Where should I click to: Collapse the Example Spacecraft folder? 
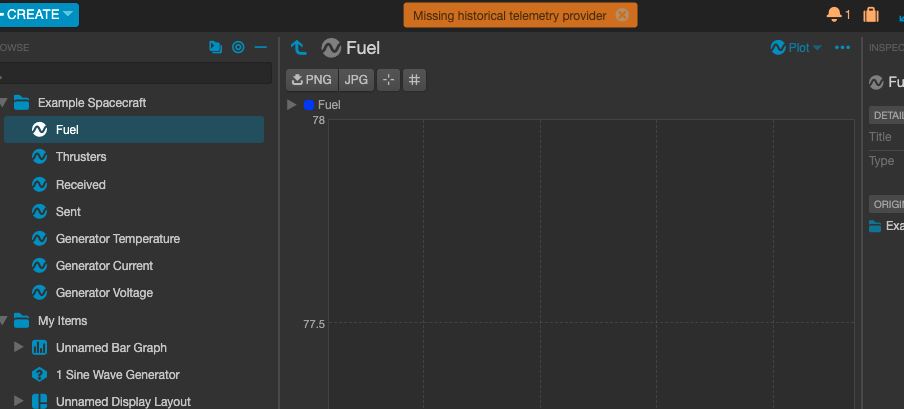pyautogui.click(x=3, y=103)
